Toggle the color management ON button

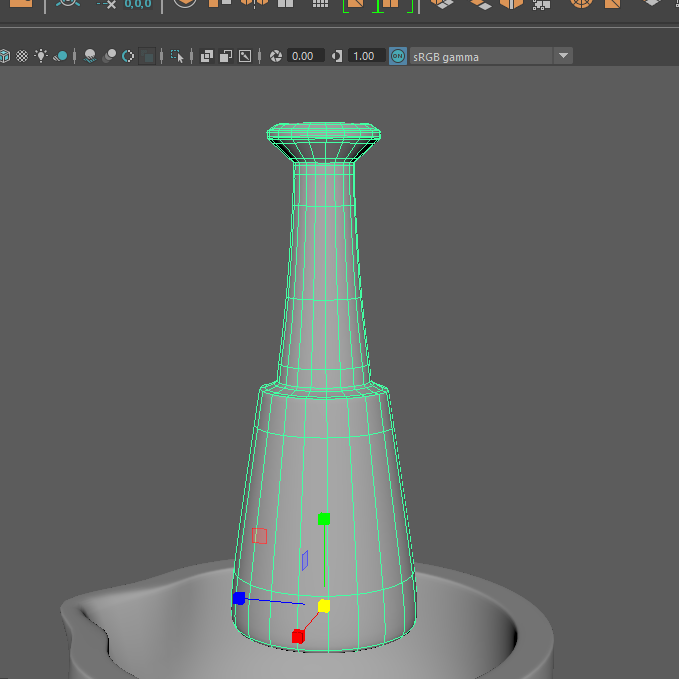(x=398, y=56)
